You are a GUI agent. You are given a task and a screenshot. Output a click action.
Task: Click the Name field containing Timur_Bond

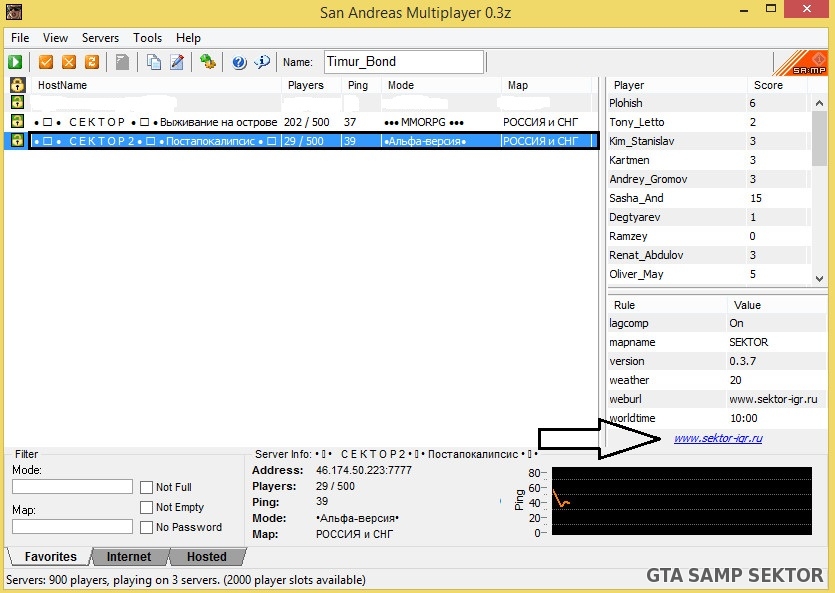click(403, 62)
